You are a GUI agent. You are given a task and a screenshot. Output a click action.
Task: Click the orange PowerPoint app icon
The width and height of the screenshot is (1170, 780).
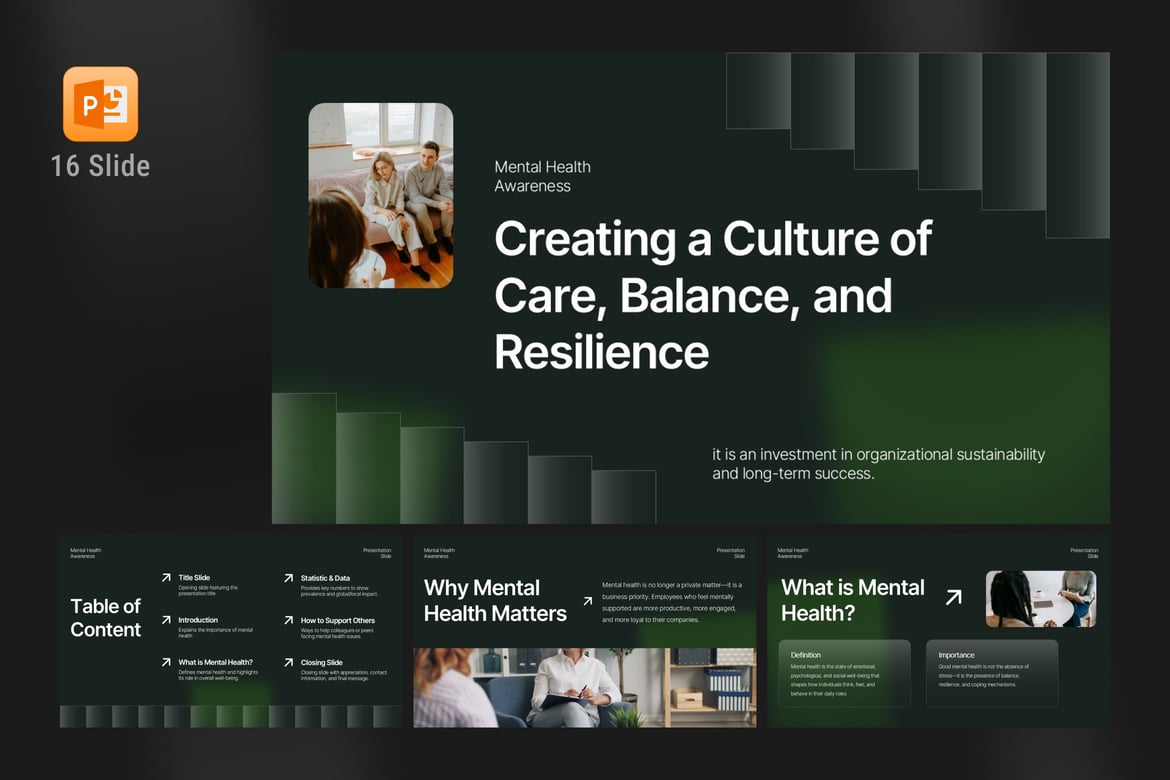point(101,104)
